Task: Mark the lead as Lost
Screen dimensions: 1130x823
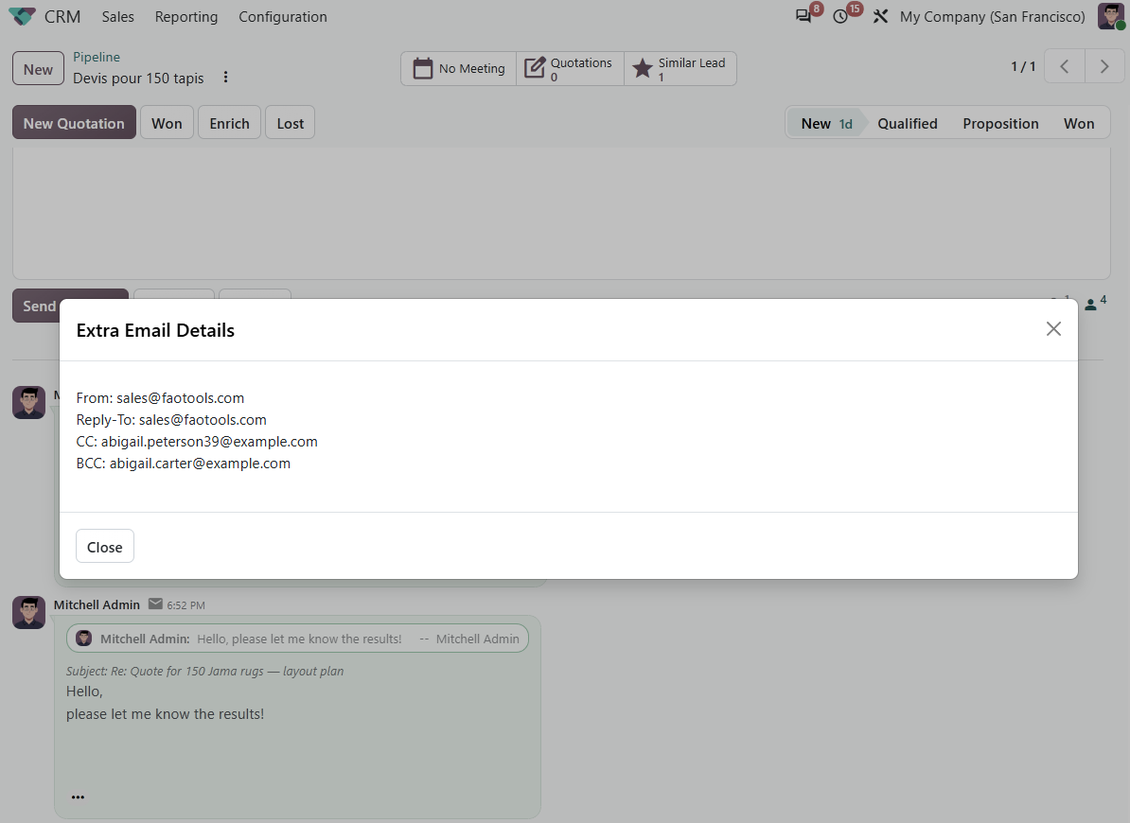Action: 290,123
